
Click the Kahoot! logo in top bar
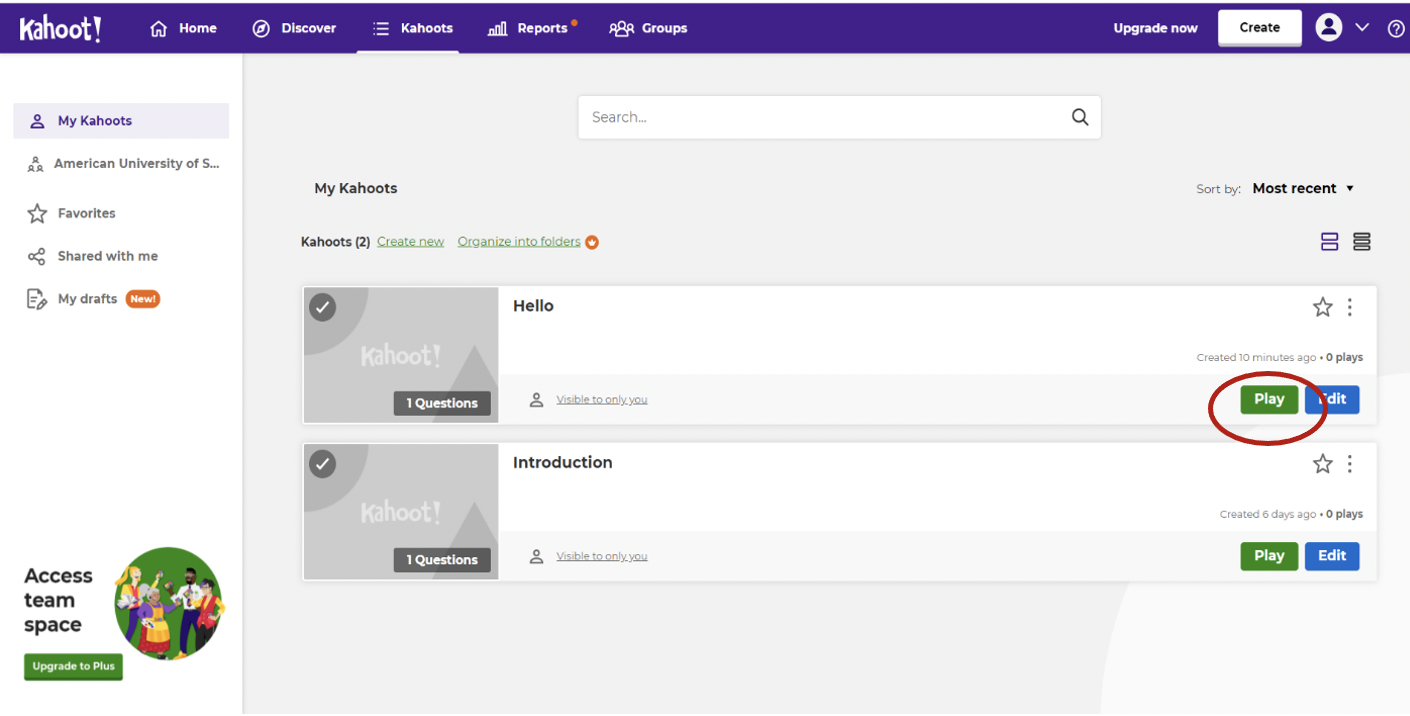click(60, 29)
